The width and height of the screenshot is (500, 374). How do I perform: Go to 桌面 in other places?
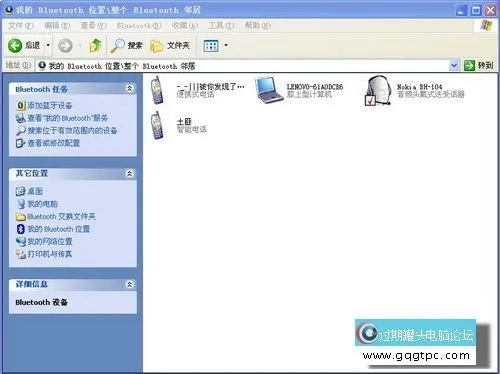tap(35, 191)
